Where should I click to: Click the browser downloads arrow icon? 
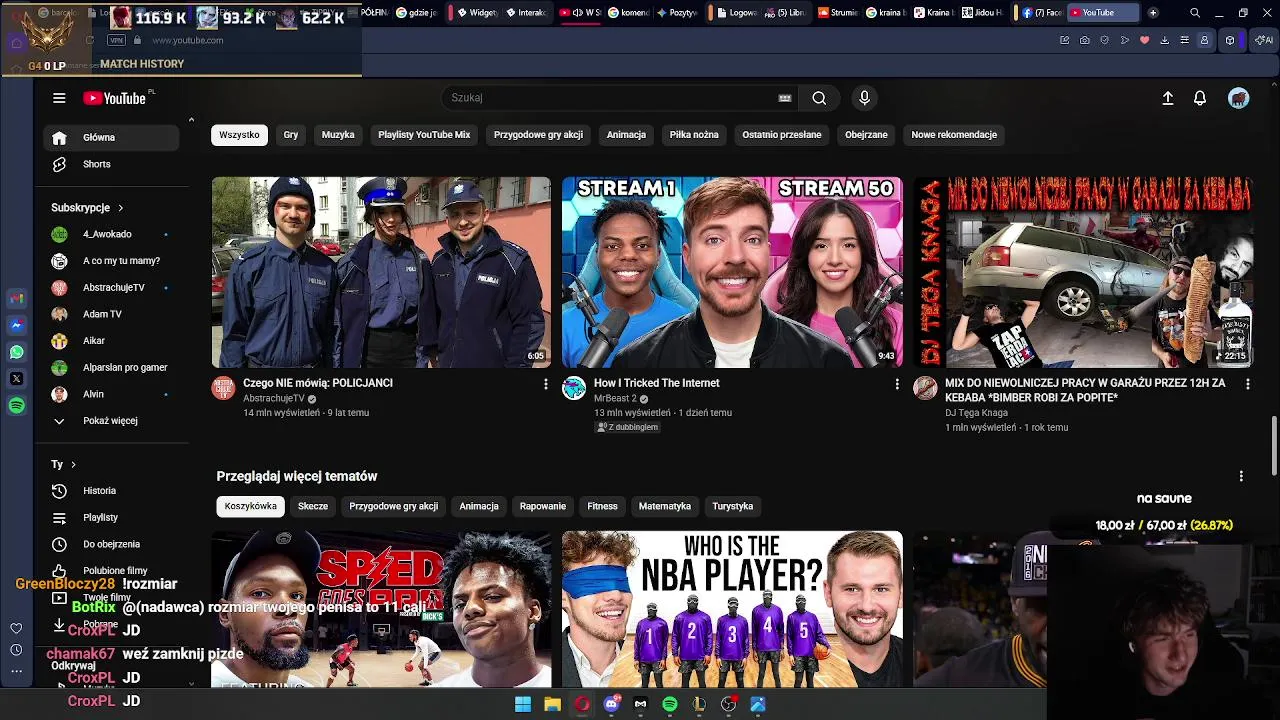click(1164, 40)
